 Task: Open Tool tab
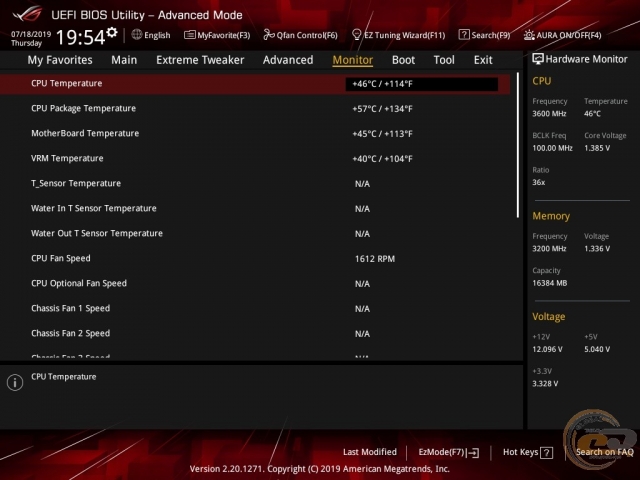click(444, 60)
